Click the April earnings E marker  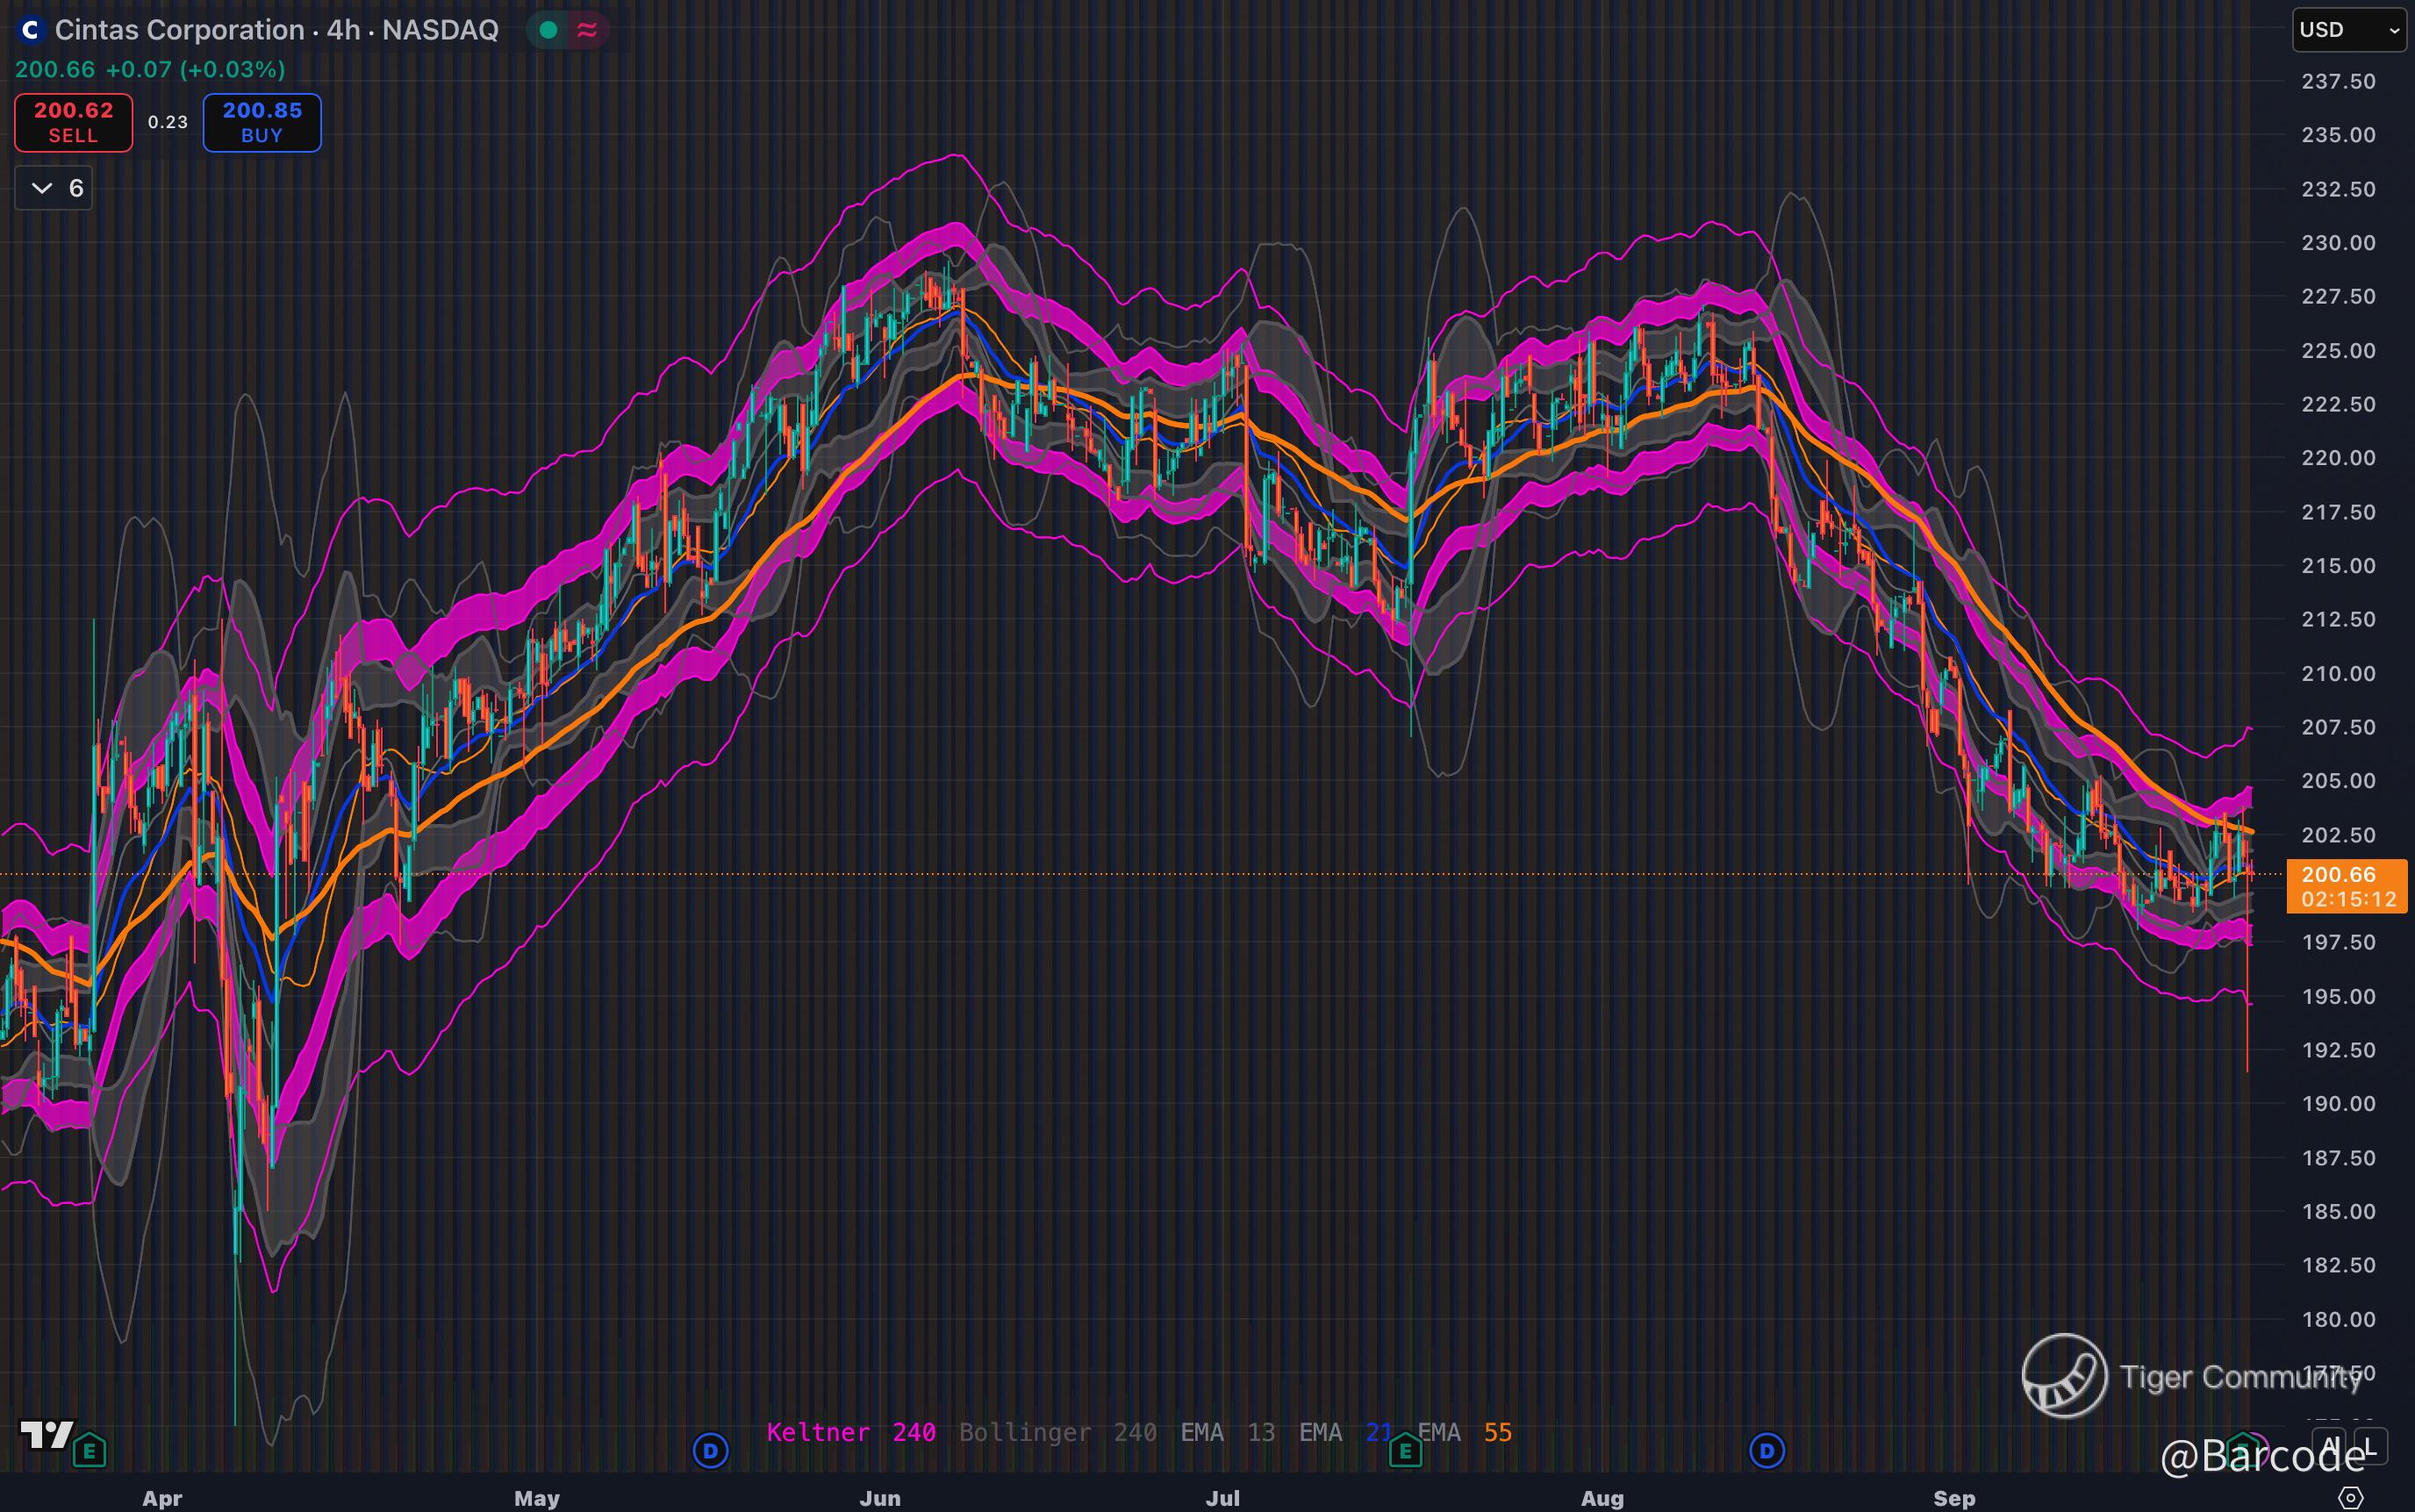pyautogui.click(x=90, y=1450)
